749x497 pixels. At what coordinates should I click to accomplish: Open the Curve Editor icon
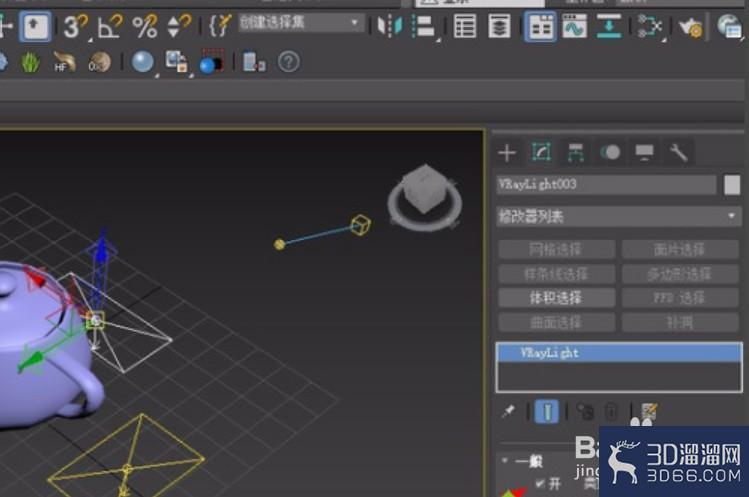click(575, 26)
